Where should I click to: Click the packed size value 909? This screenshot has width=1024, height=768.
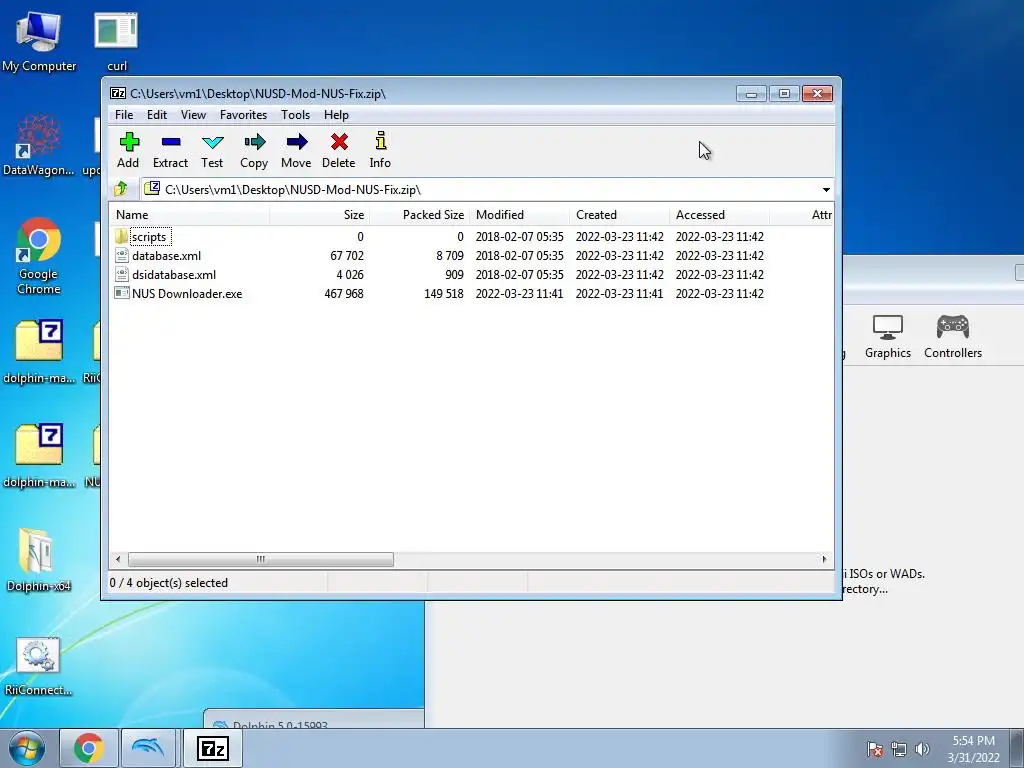click(x=454, y=274)
